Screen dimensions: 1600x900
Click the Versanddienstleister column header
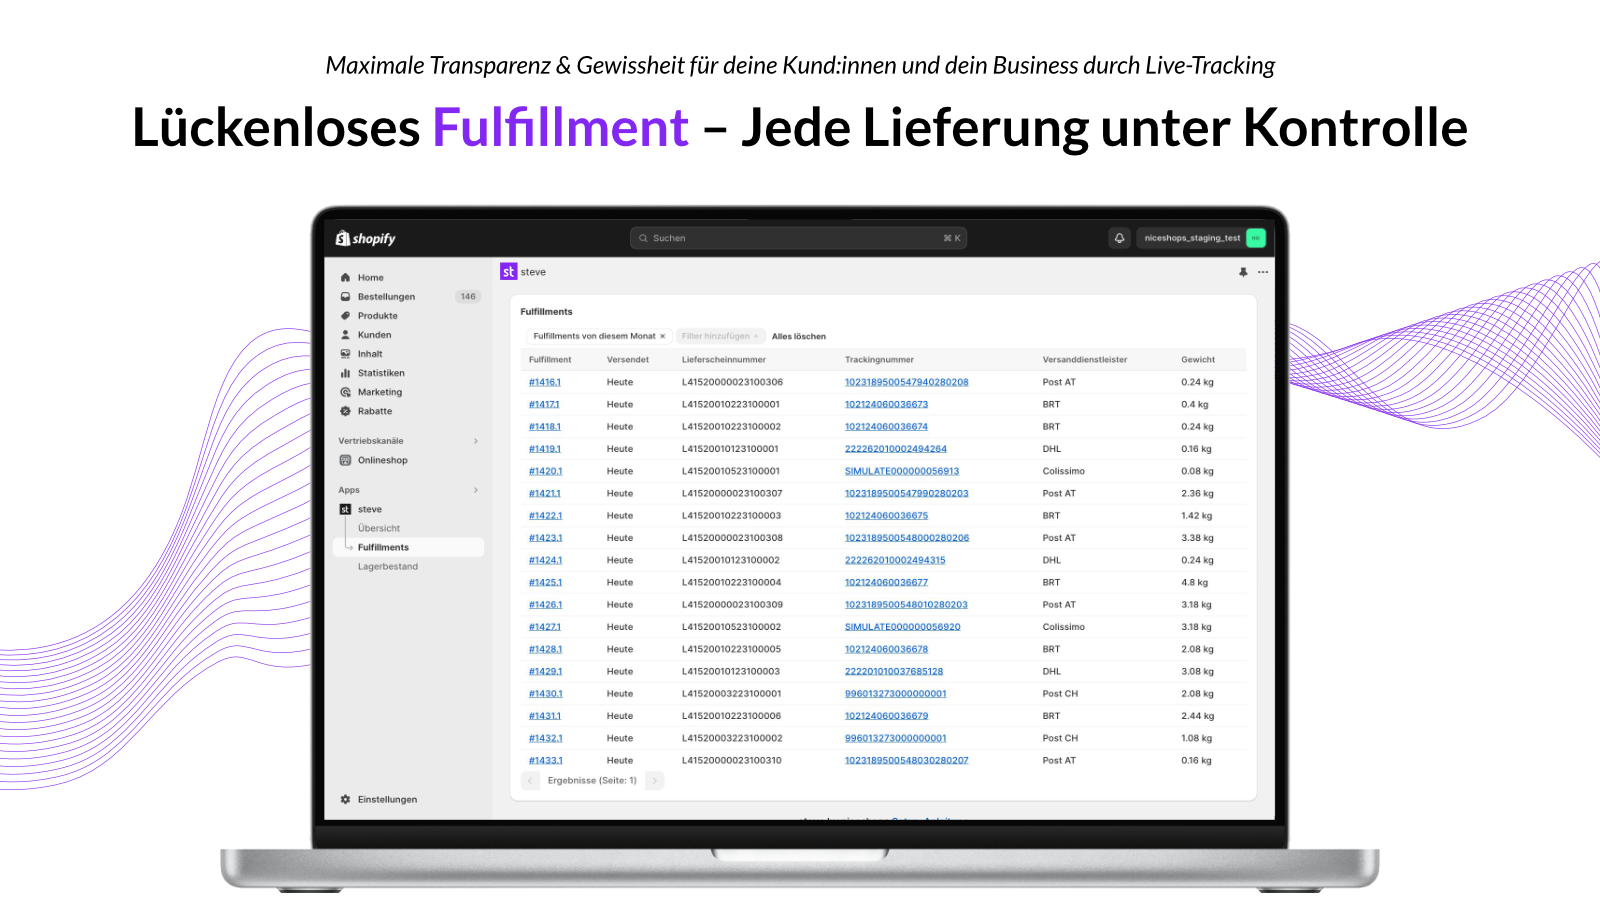[x=1085, y=360]
